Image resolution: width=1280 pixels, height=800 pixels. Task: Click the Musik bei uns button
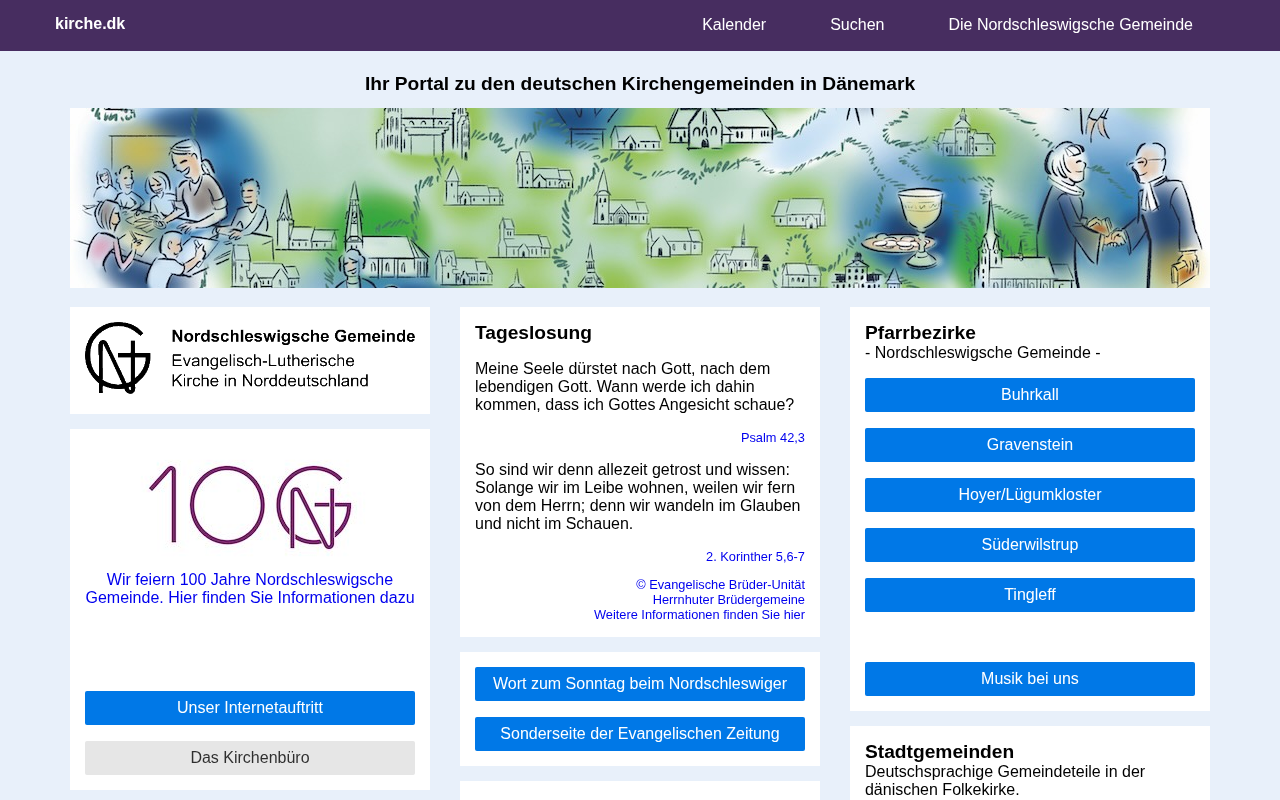(1030, 679)
